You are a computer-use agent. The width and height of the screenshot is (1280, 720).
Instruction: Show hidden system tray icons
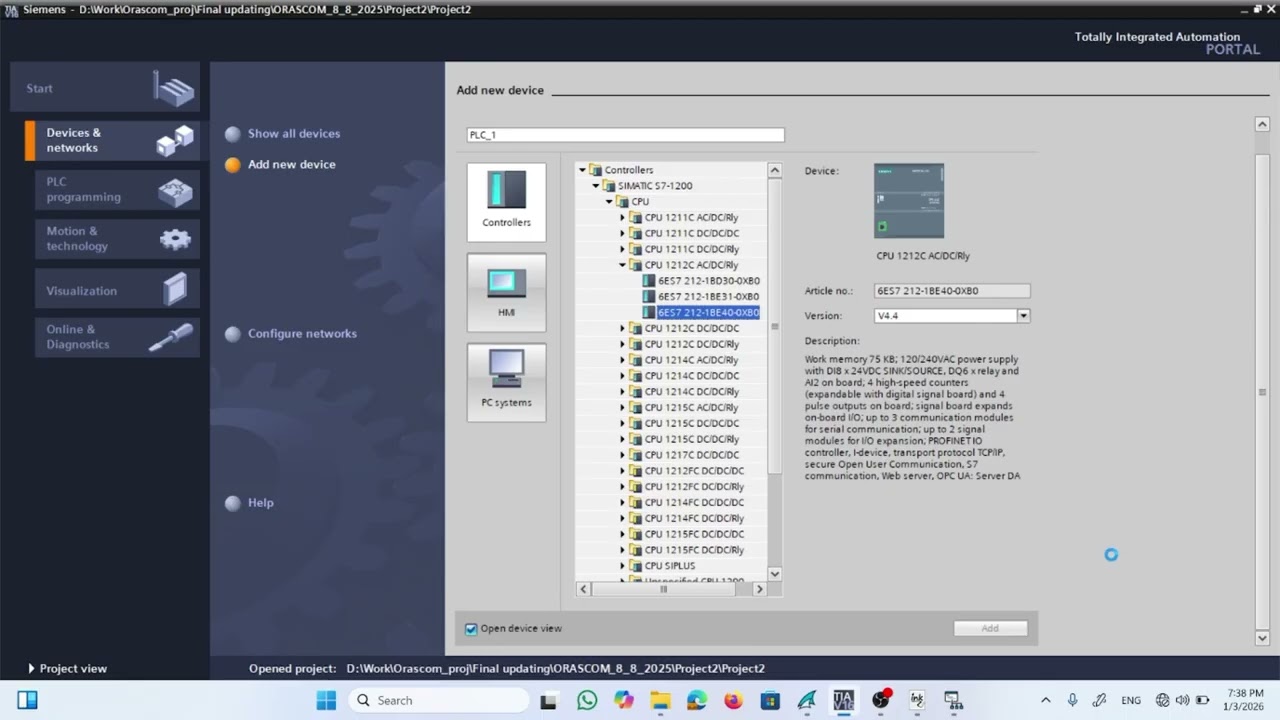(1046, 700)
